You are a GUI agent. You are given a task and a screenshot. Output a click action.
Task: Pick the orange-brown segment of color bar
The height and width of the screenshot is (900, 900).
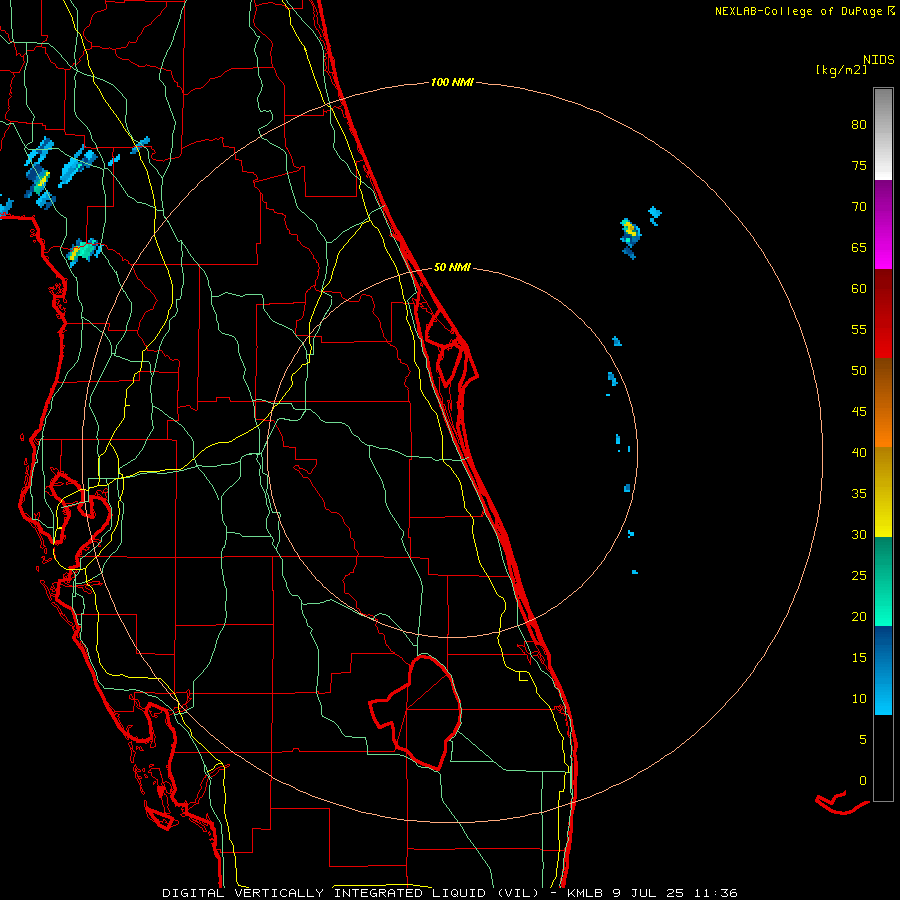point(883,402)
